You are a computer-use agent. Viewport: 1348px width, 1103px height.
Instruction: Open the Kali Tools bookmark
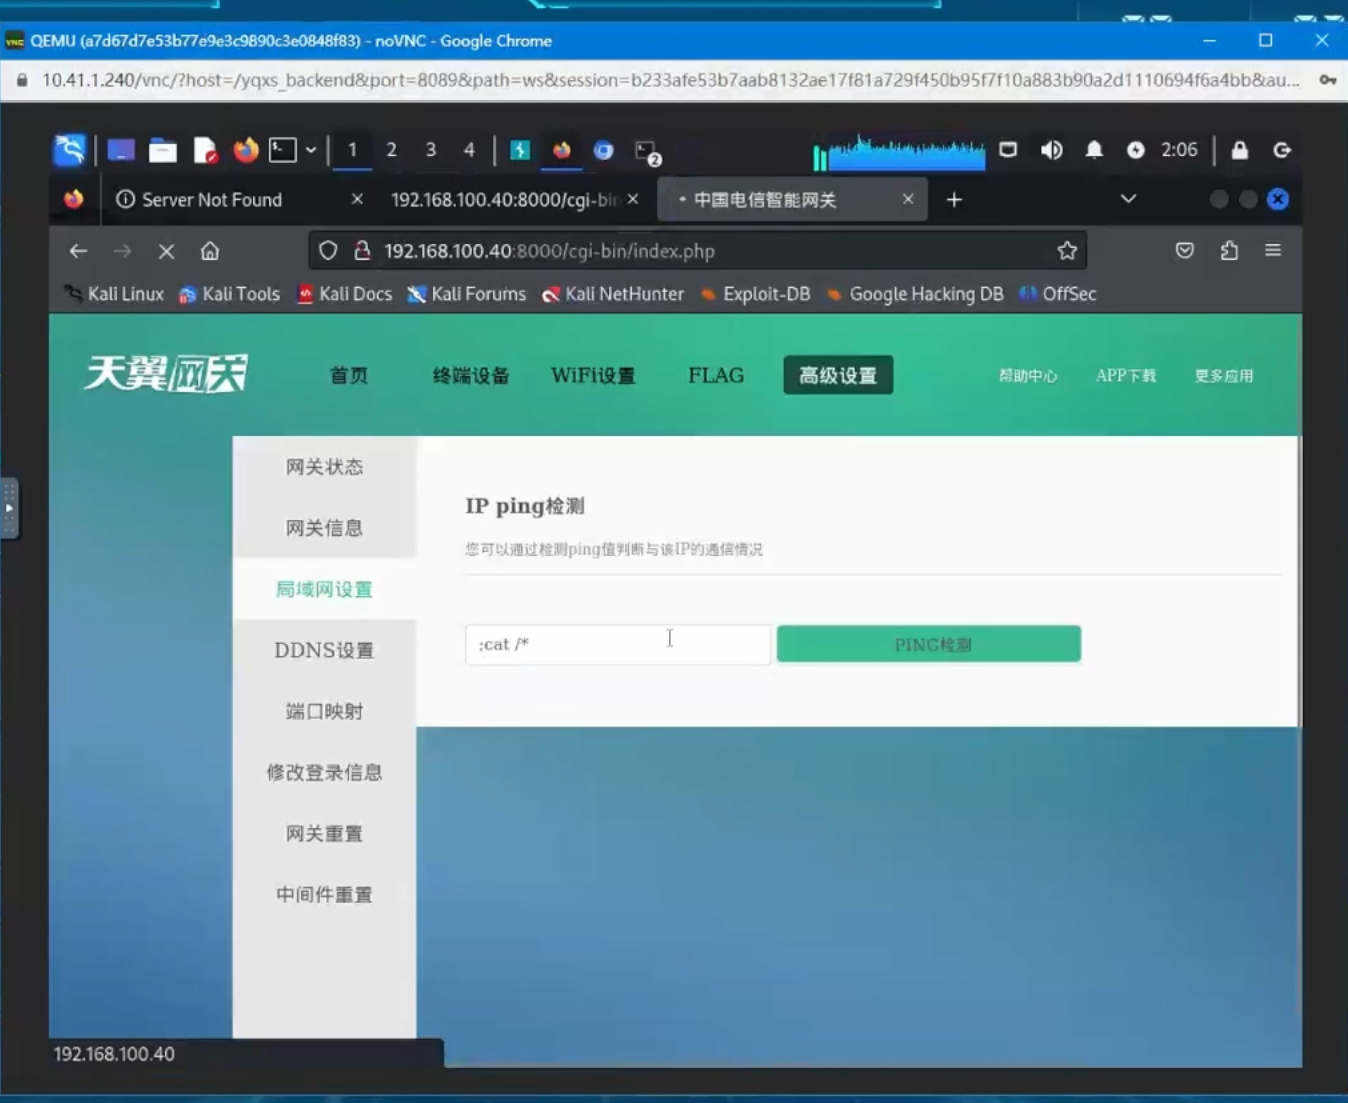230,294
